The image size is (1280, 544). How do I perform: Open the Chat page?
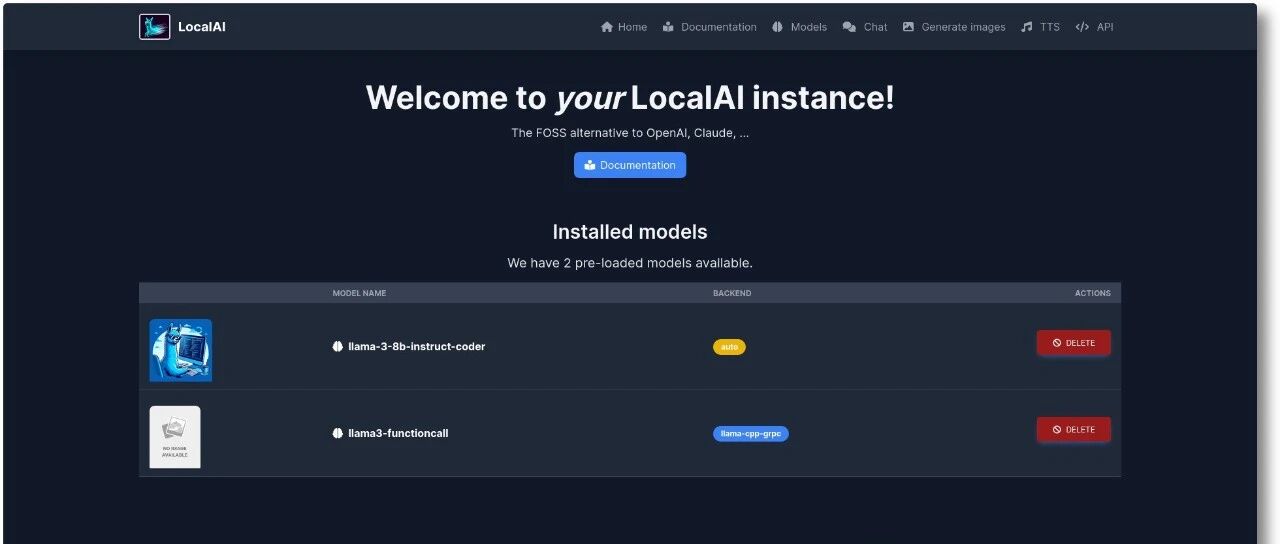(865, 27)
